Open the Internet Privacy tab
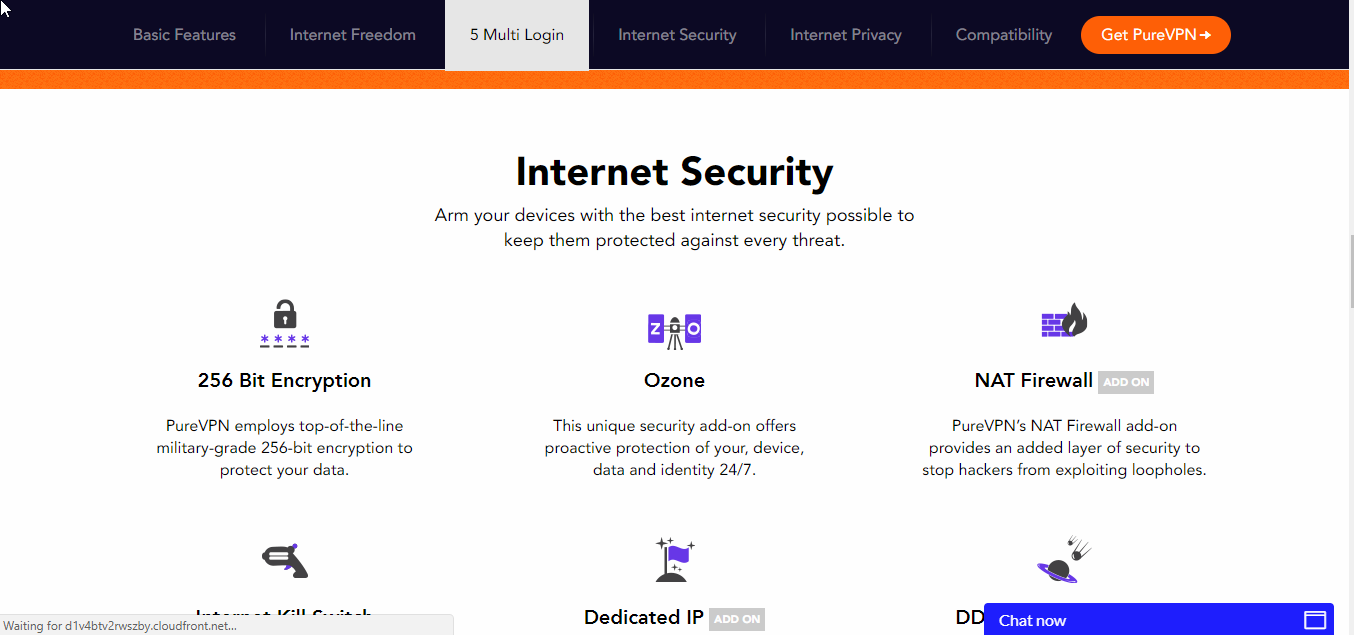This screenshot has height=635, width=1354. [846, 35]
